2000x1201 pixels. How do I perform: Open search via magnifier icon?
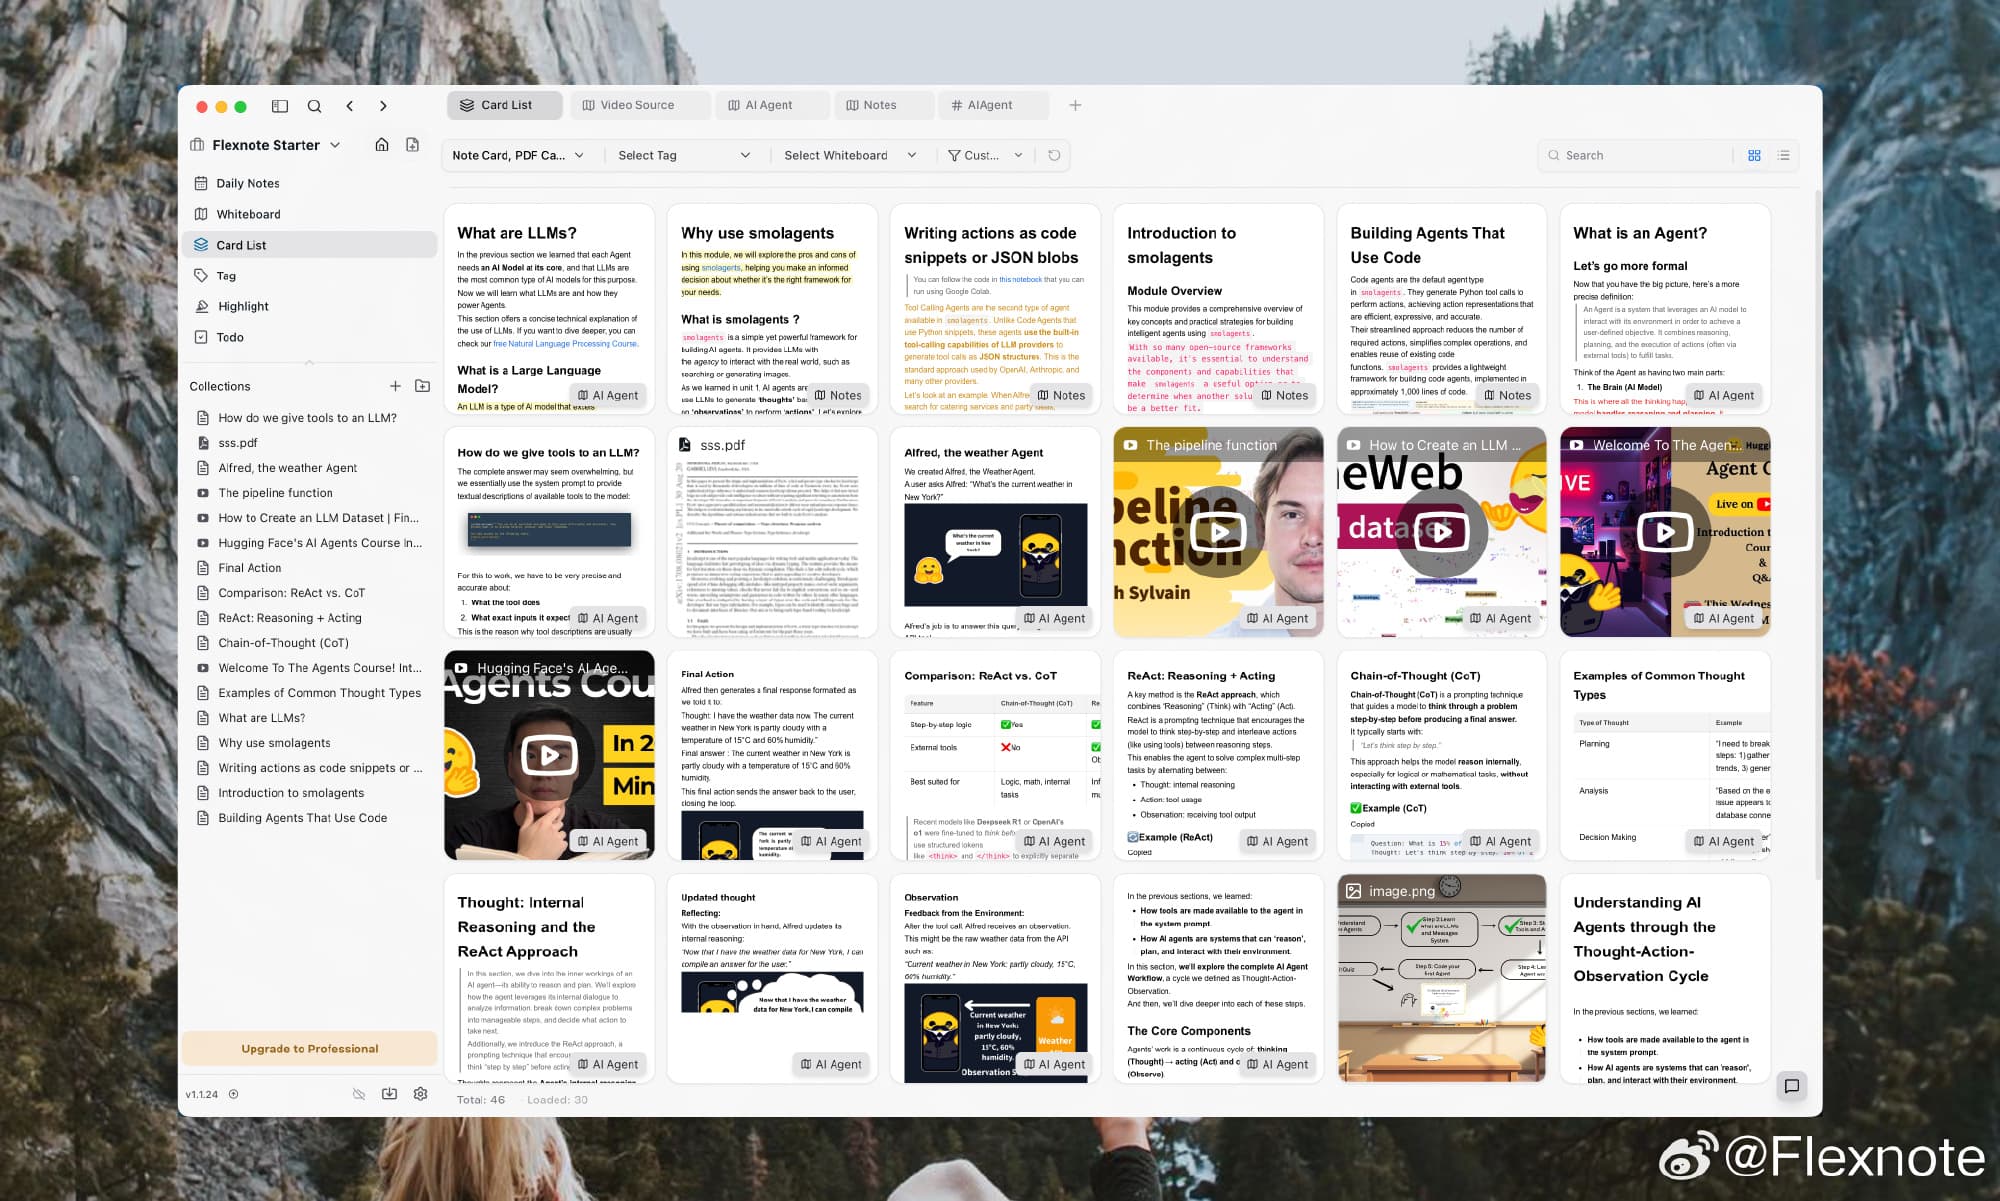pos(314,106)
